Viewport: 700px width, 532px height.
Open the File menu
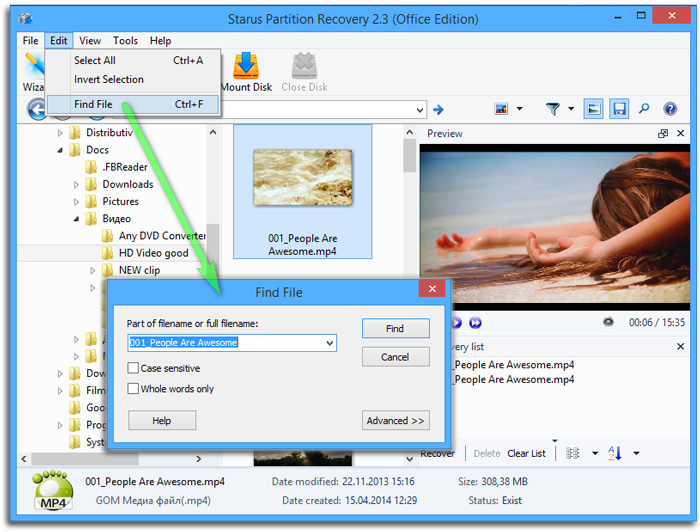pyautogui.click(x=30, y=41)
